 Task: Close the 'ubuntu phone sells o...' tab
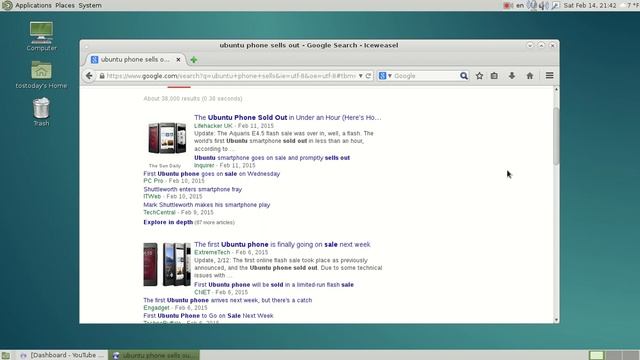click(x=178, y=60)
